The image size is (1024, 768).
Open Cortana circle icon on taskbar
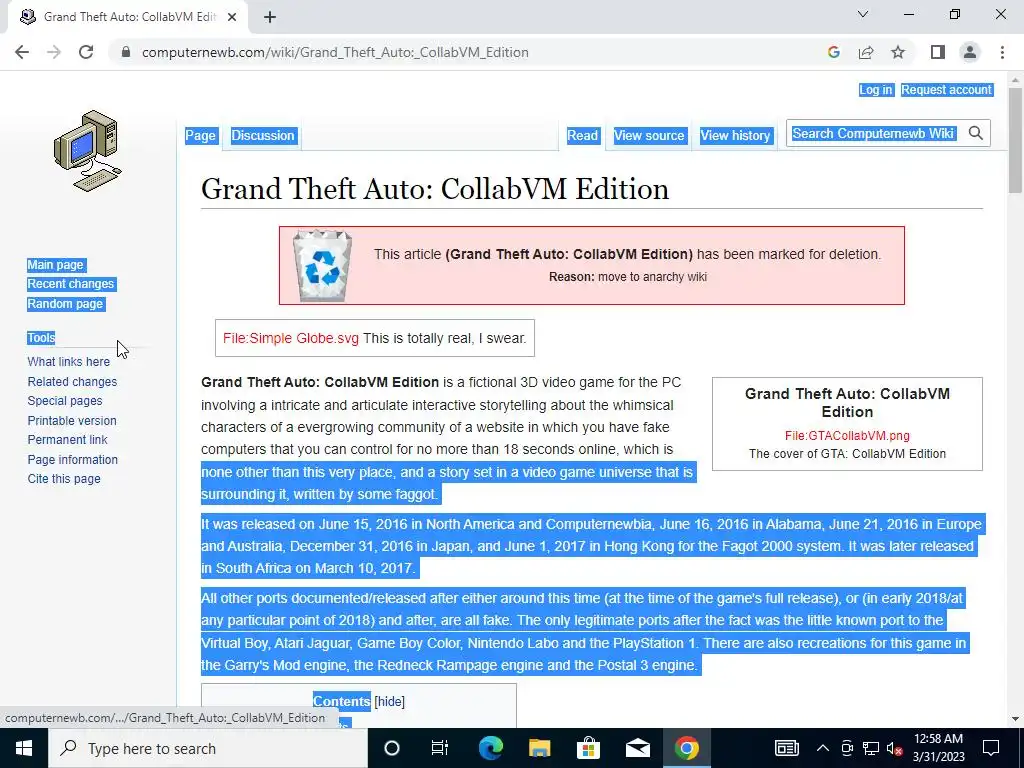[x=392, y=748]
